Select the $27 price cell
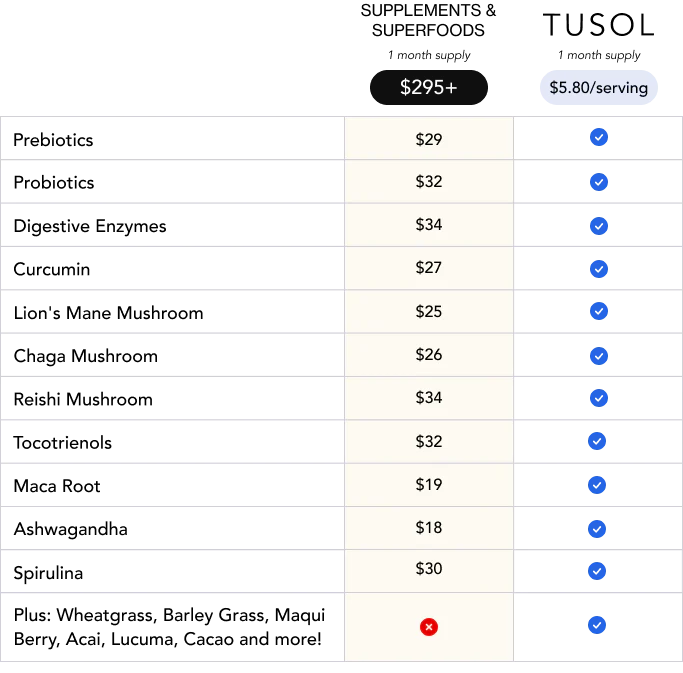The image size is (683, 673). 428,268
